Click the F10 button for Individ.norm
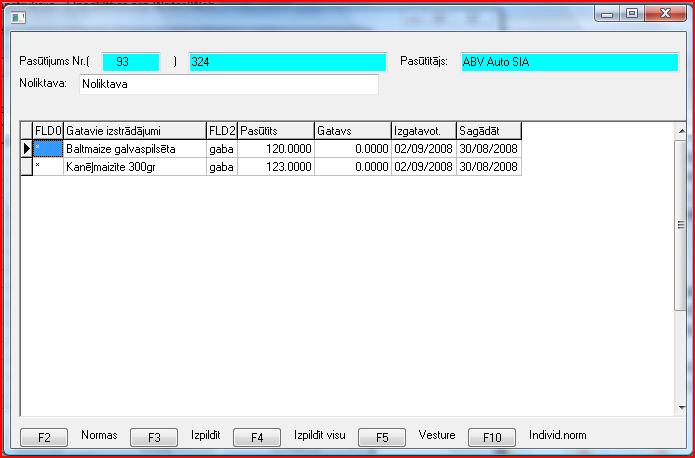The image size is (695, 458). [492, 437]
